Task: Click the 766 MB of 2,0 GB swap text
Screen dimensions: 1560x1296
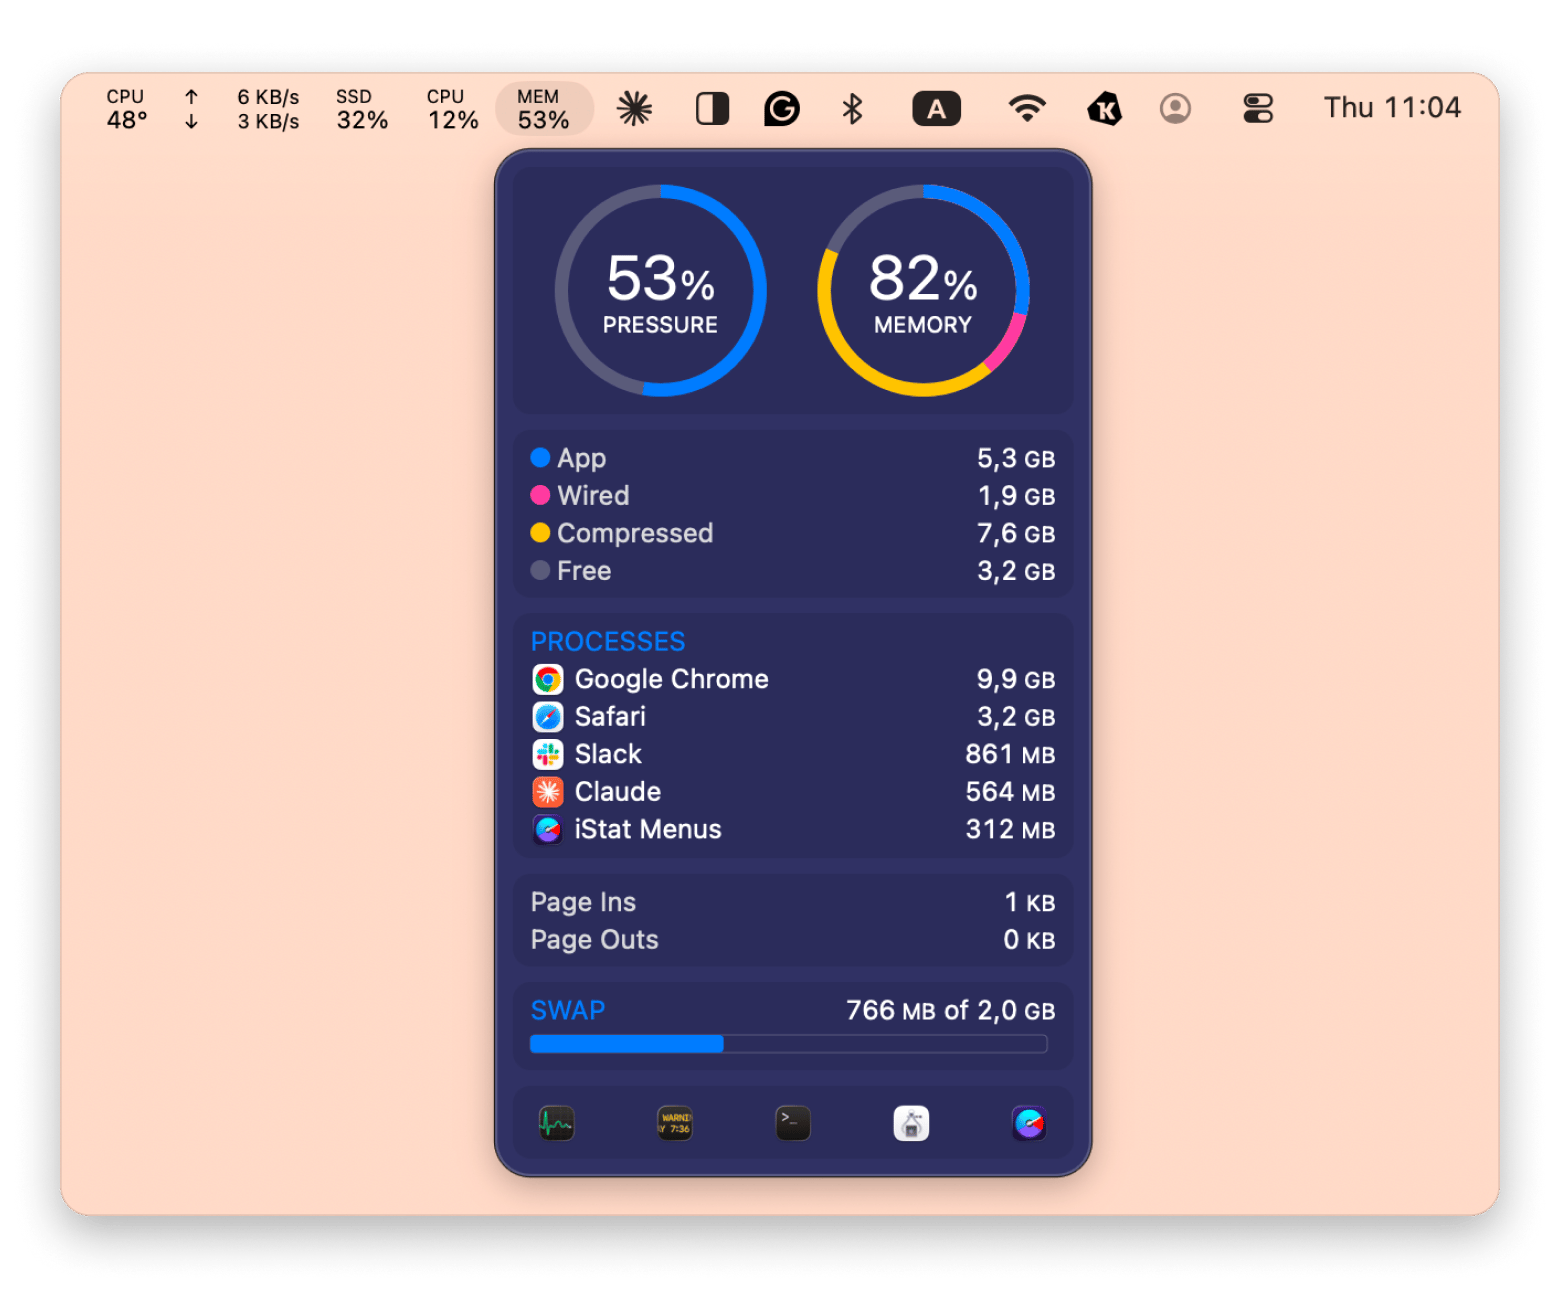Action: pos(951,1010)
